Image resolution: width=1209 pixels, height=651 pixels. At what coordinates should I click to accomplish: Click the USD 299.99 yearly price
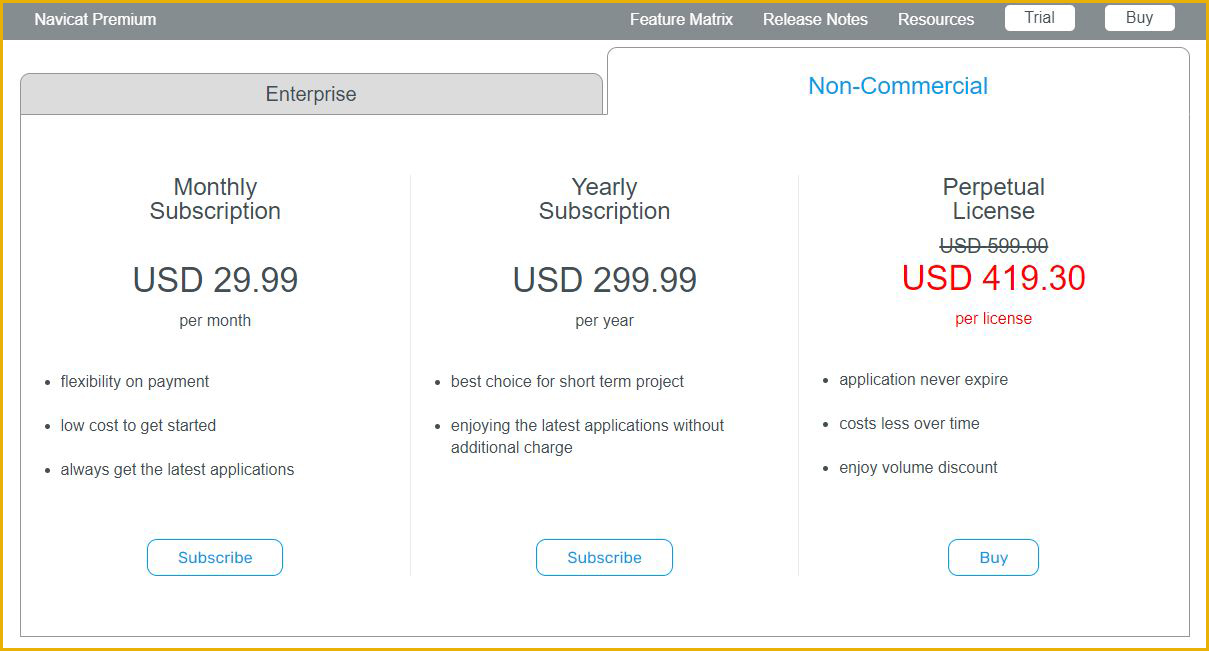pos(604,280)
